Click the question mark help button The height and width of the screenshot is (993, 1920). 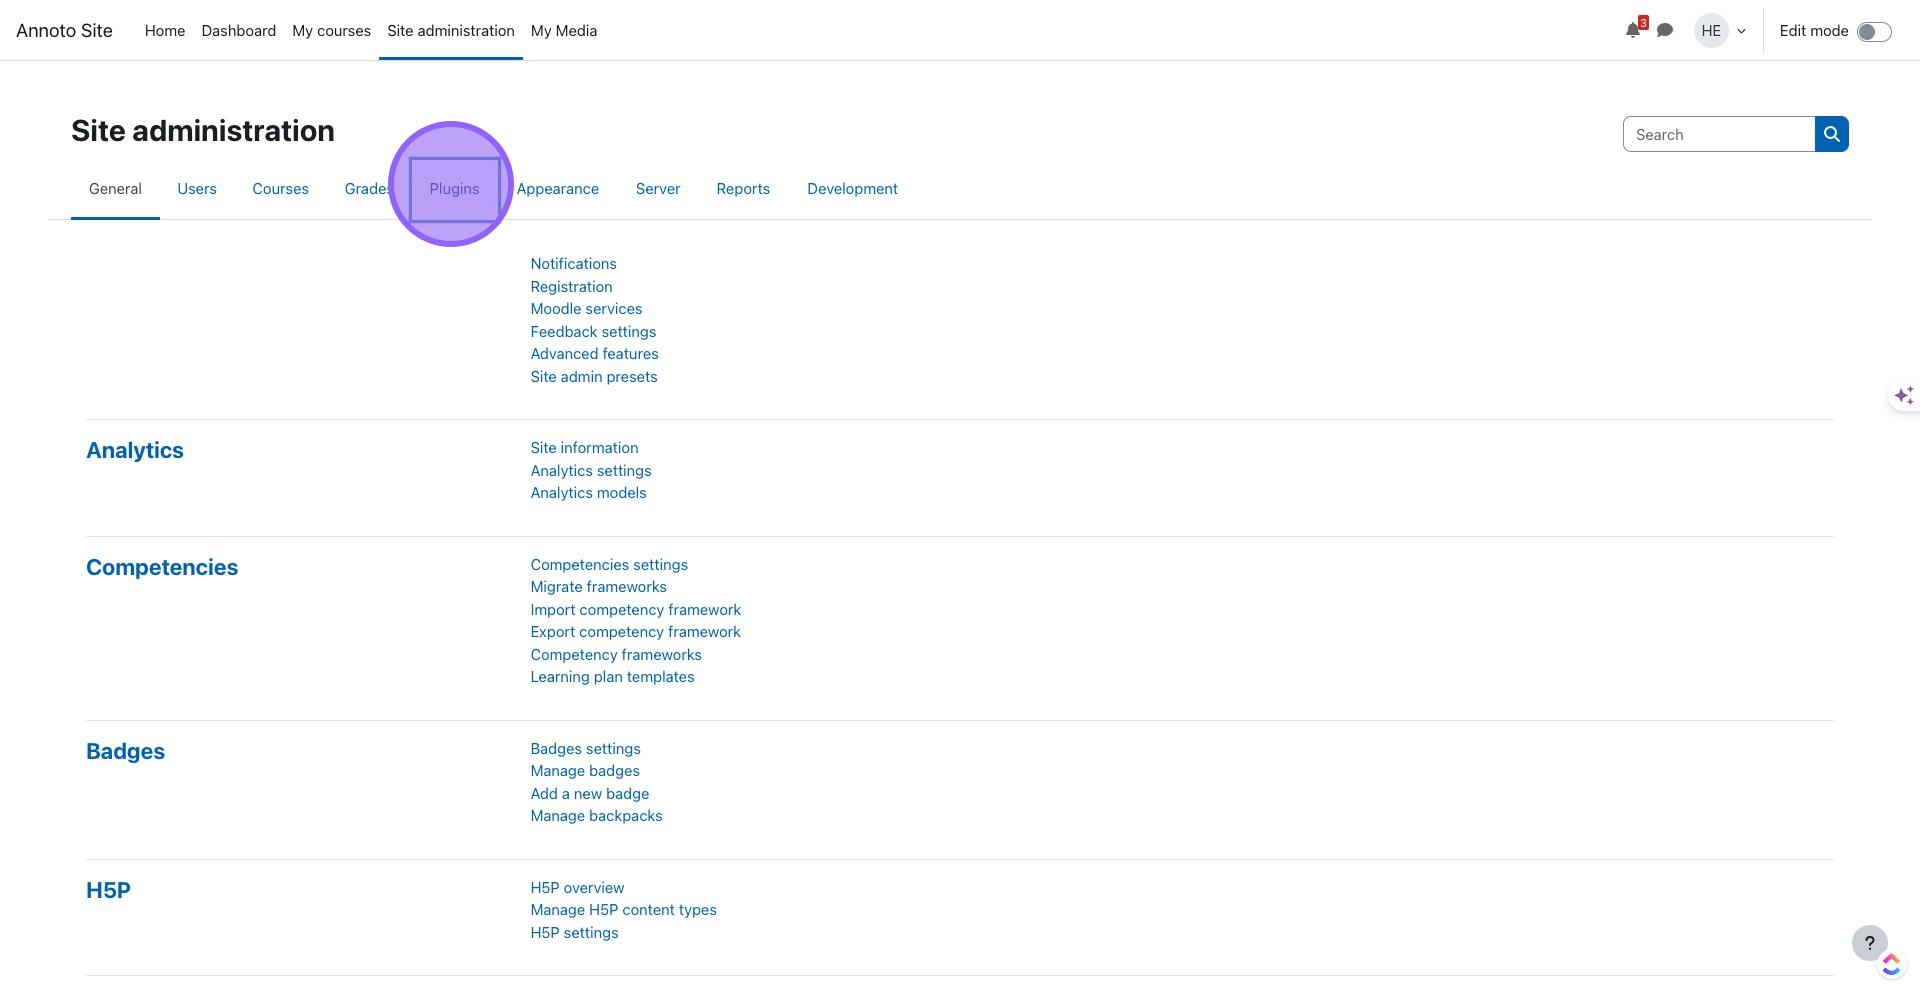pos(1869,943)
